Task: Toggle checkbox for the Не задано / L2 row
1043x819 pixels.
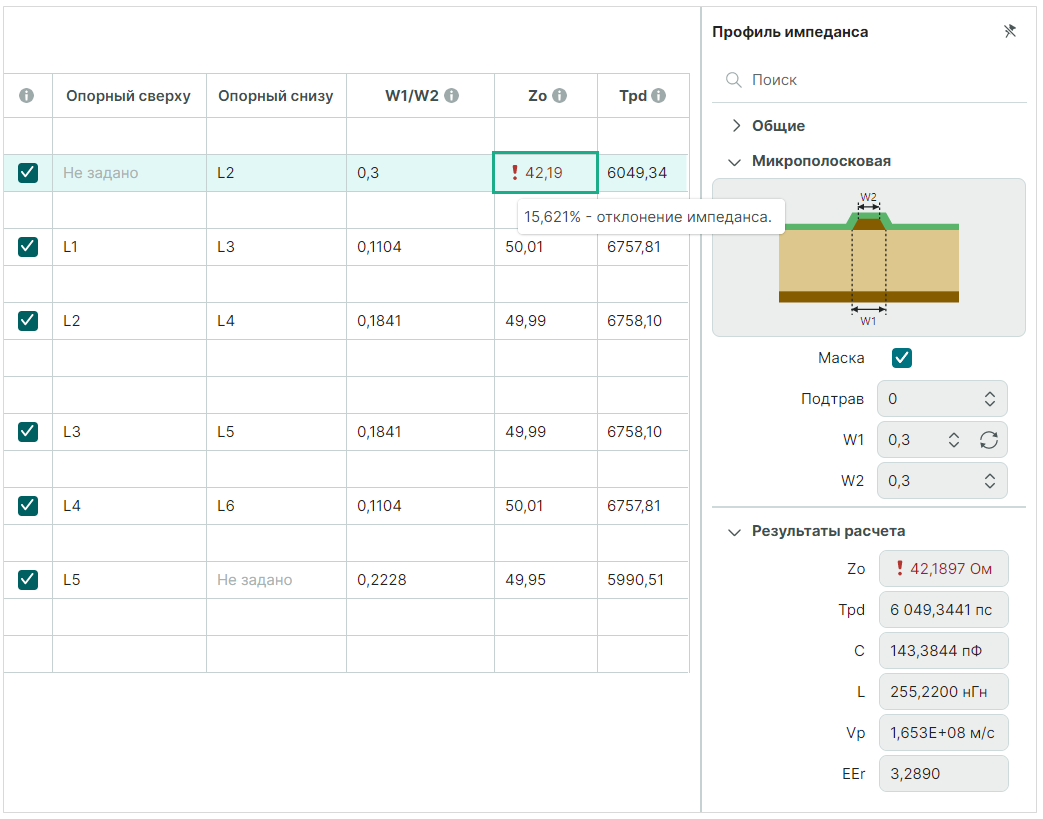Action: click(x=28, y=173)
